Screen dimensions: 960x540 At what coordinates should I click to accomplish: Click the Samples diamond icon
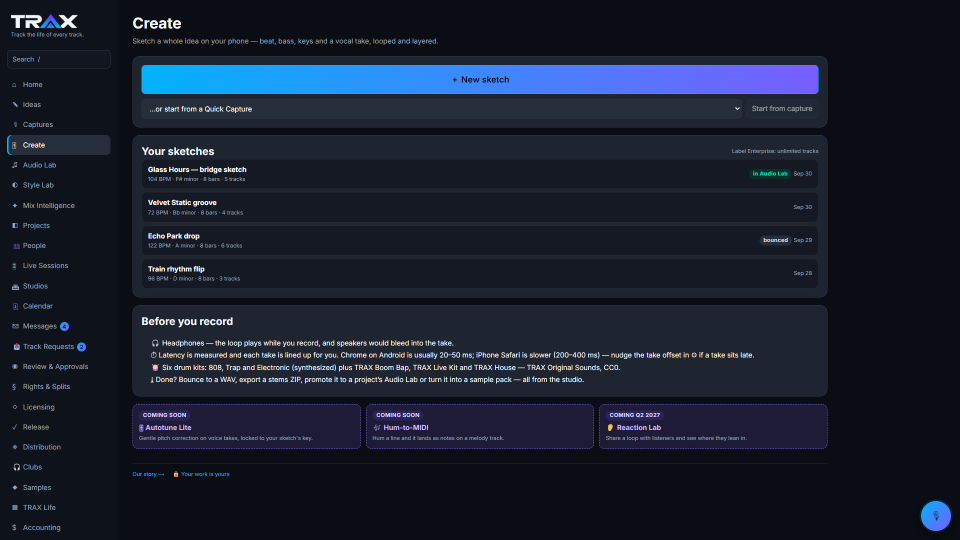pos(15,487)
